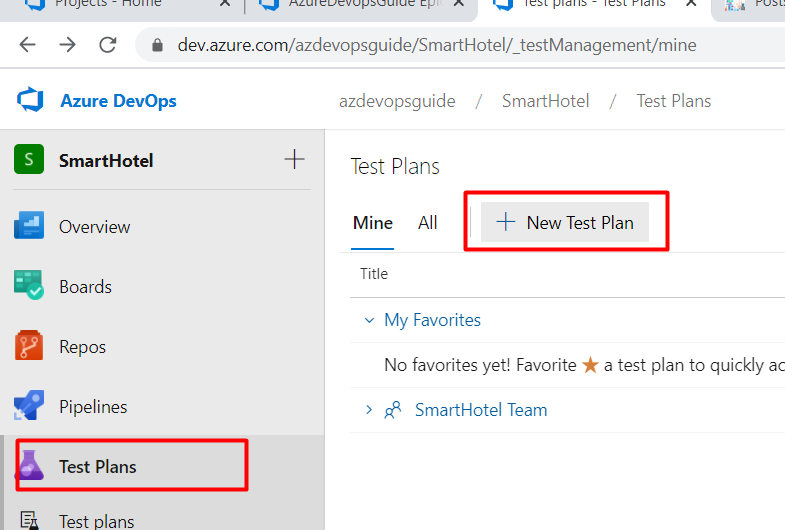Open the Boards hub icon
The image size is (785, 530).
[x=29, y=285]
